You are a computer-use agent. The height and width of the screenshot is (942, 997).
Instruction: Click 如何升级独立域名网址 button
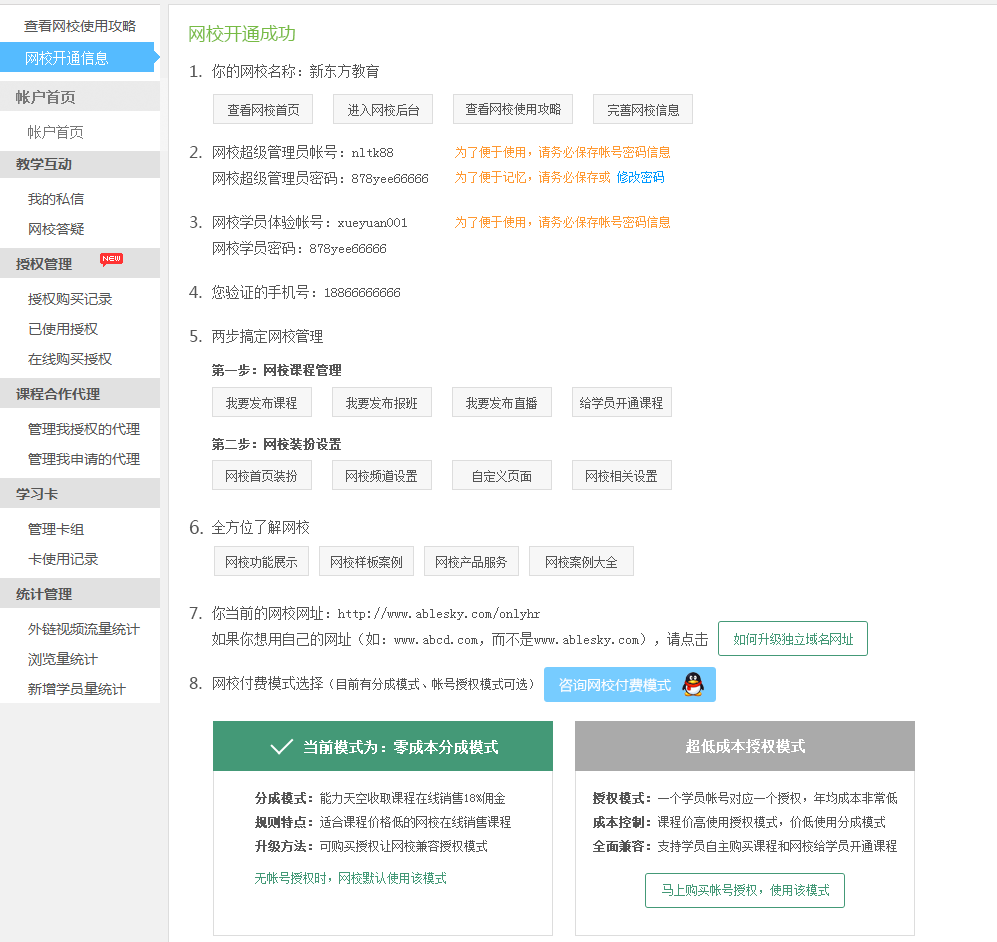(793, 639)
